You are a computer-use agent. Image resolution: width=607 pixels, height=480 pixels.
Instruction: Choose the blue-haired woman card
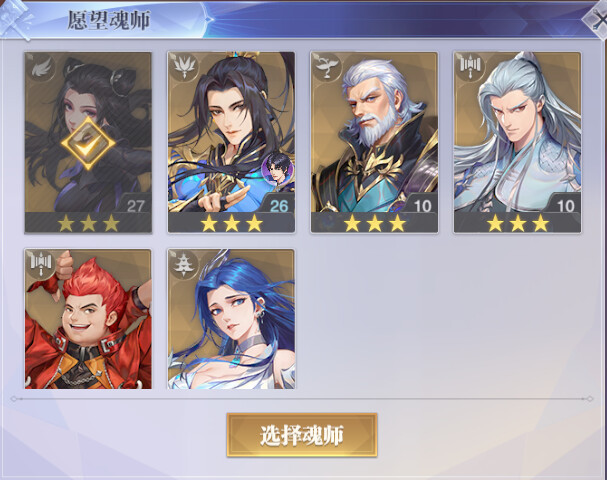point(231,319)
